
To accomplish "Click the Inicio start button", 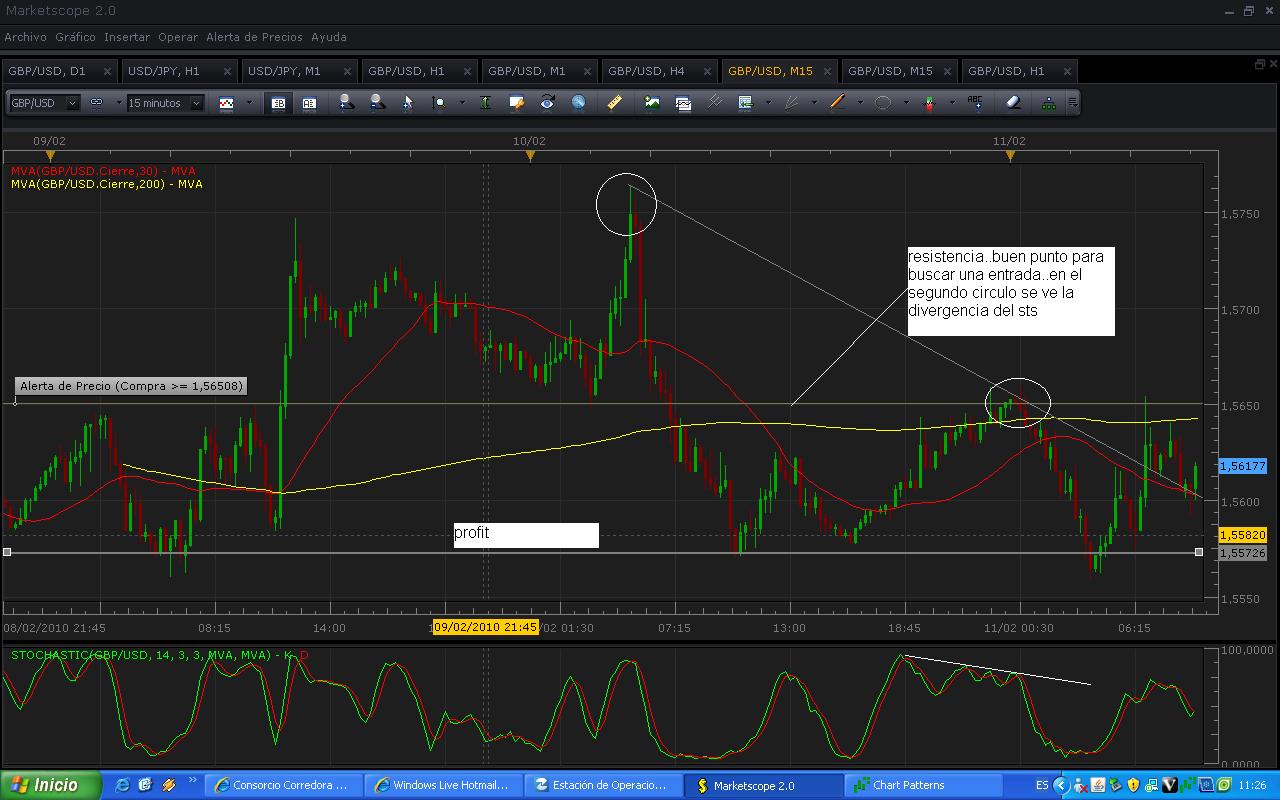I will [52, 785].
